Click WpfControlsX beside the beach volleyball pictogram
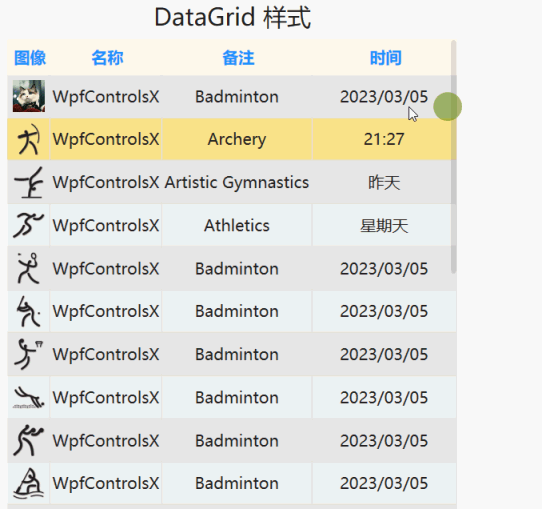The image size is (542, 509). 106,397
